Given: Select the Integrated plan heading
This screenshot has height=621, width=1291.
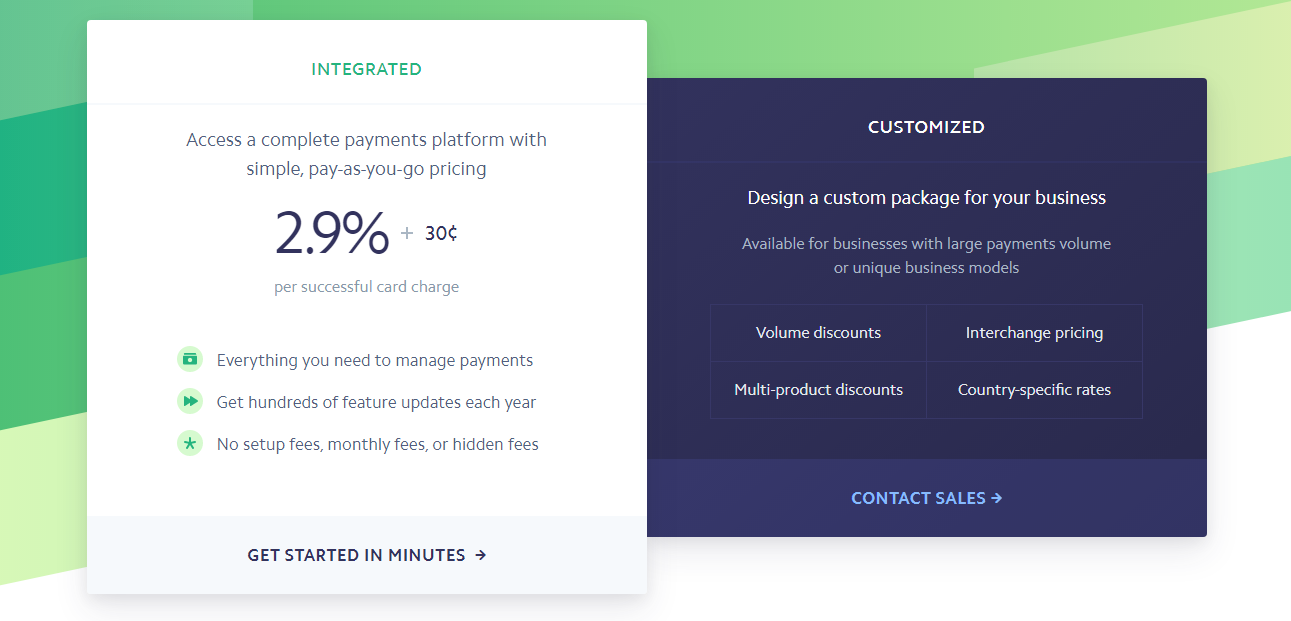Looking at the screenshot, I should (x=366, y=69).
